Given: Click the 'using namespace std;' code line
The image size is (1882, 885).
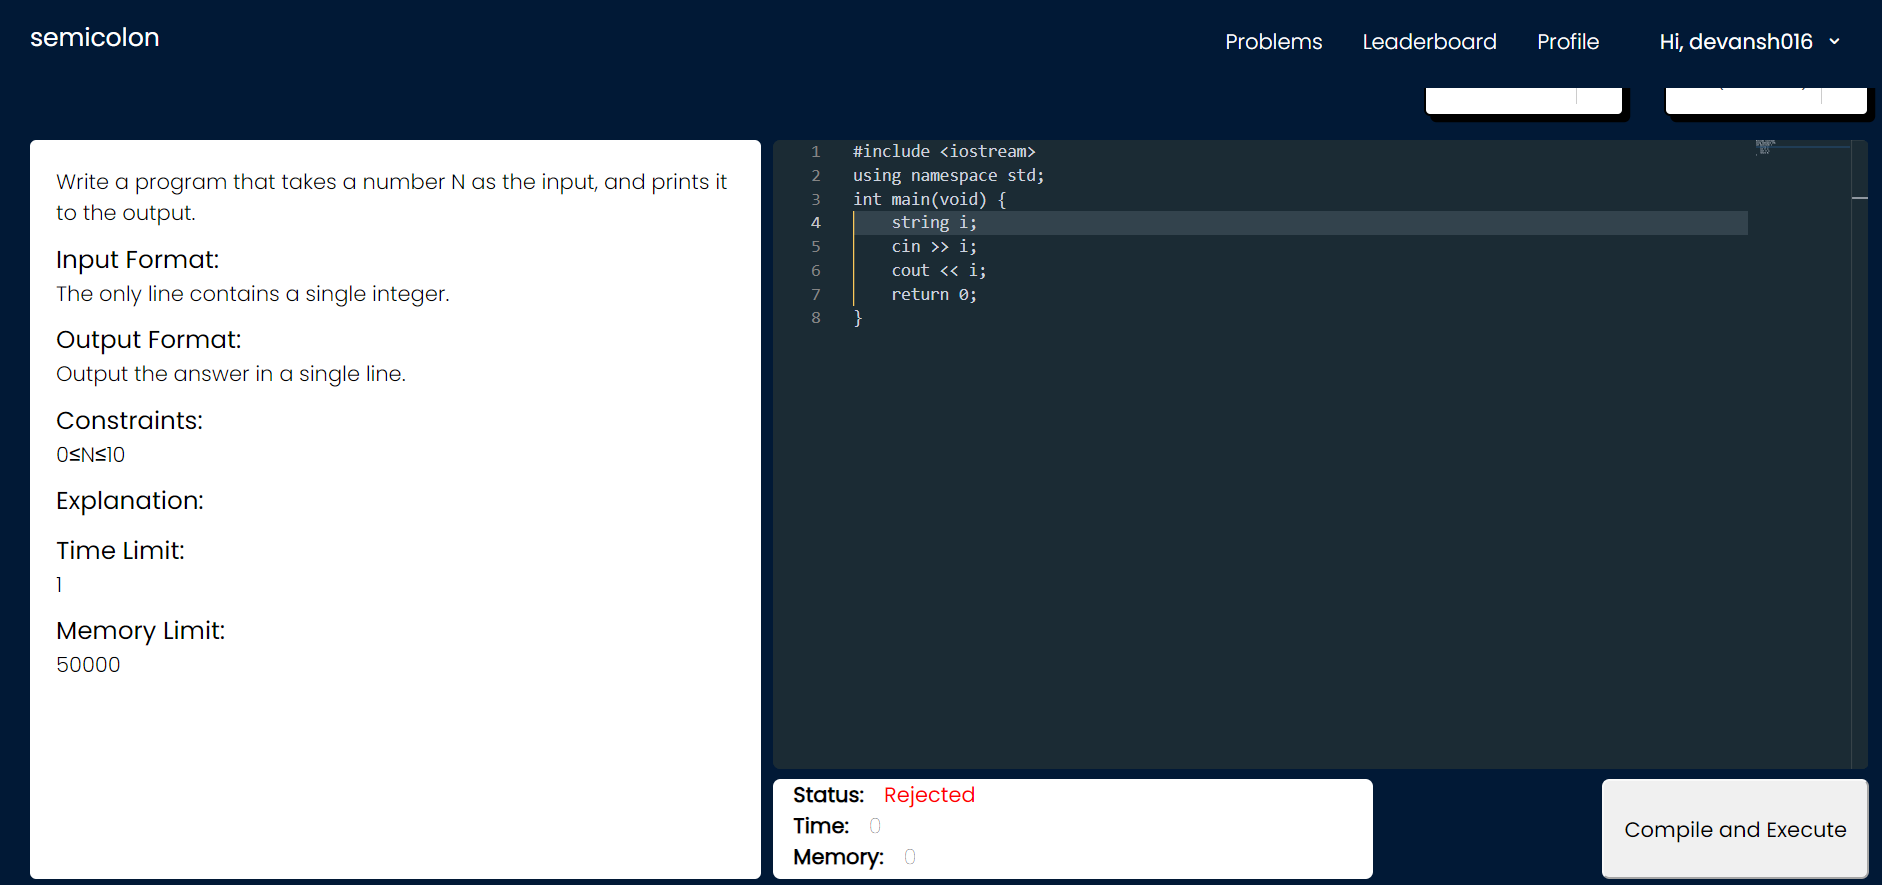Looking at the screenshot, I should pyautogui.click(x=948, y=175).
